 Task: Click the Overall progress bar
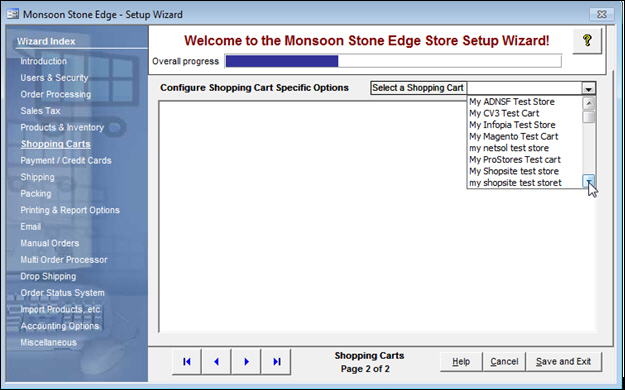pyautogui.click(x=393, y=61)
